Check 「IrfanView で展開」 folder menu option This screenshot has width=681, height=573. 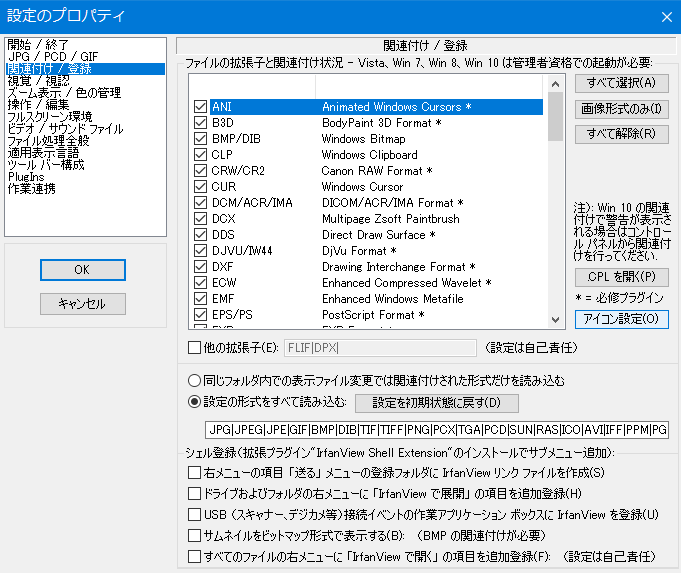(194, 494)
